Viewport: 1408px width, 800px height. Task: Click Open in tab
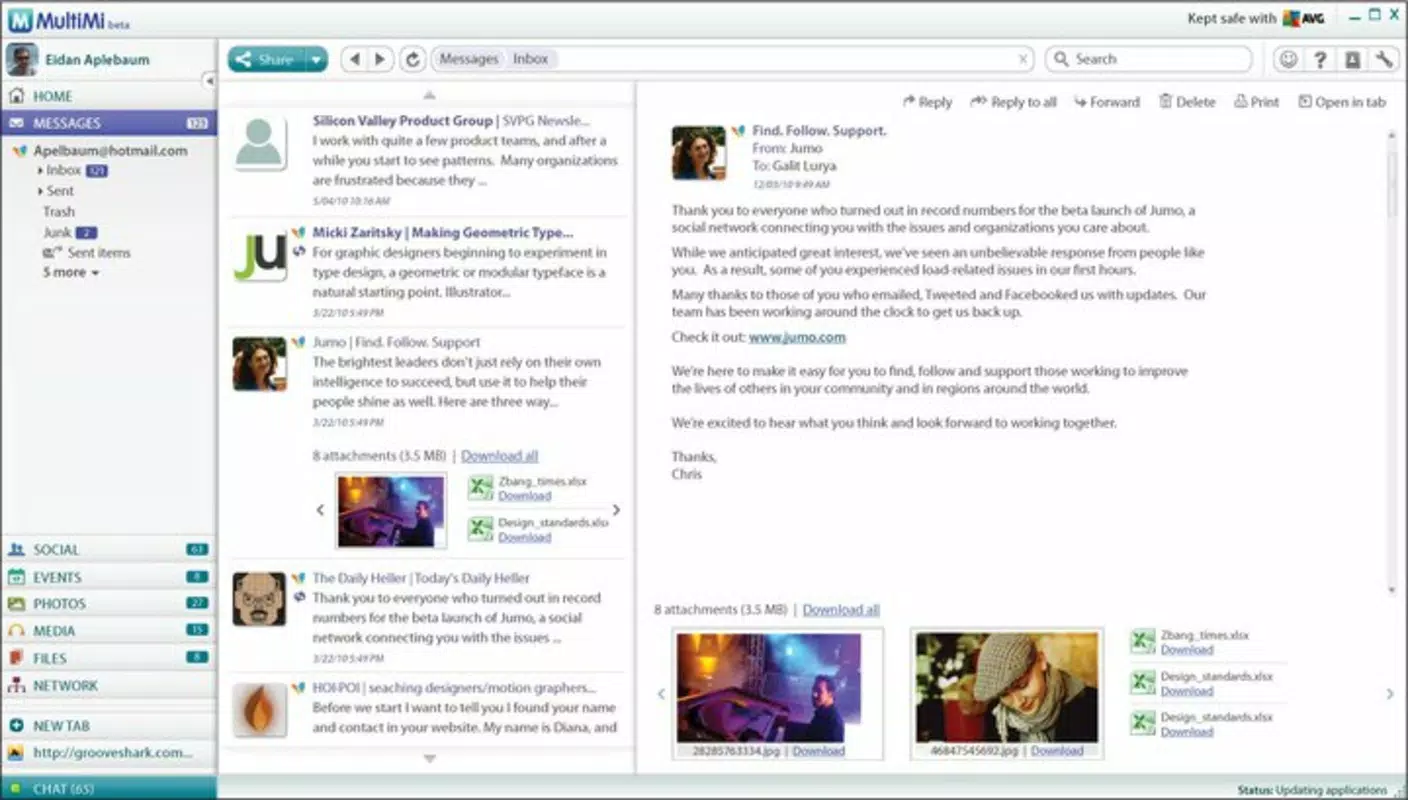(x=1342, y=102)
